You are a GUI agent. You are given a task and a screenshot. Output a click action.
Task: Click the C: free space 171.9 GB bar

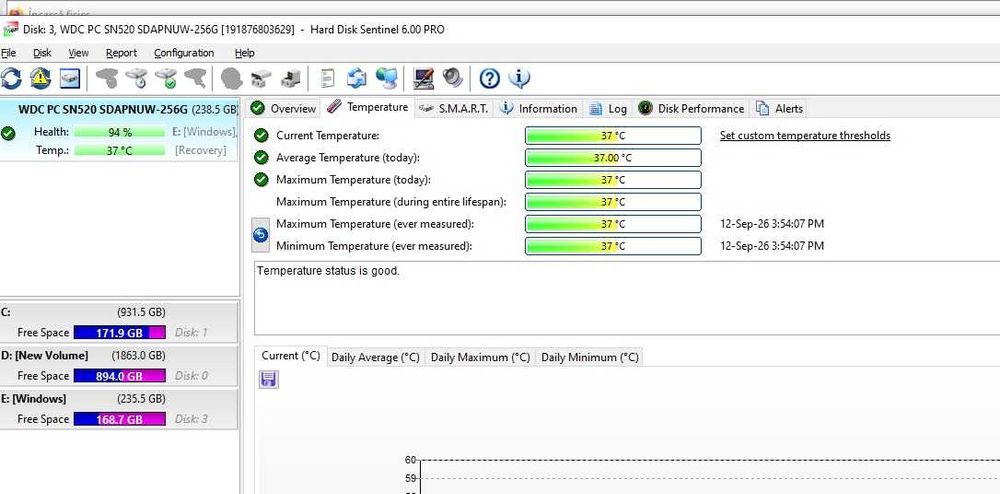click(120, 332)
